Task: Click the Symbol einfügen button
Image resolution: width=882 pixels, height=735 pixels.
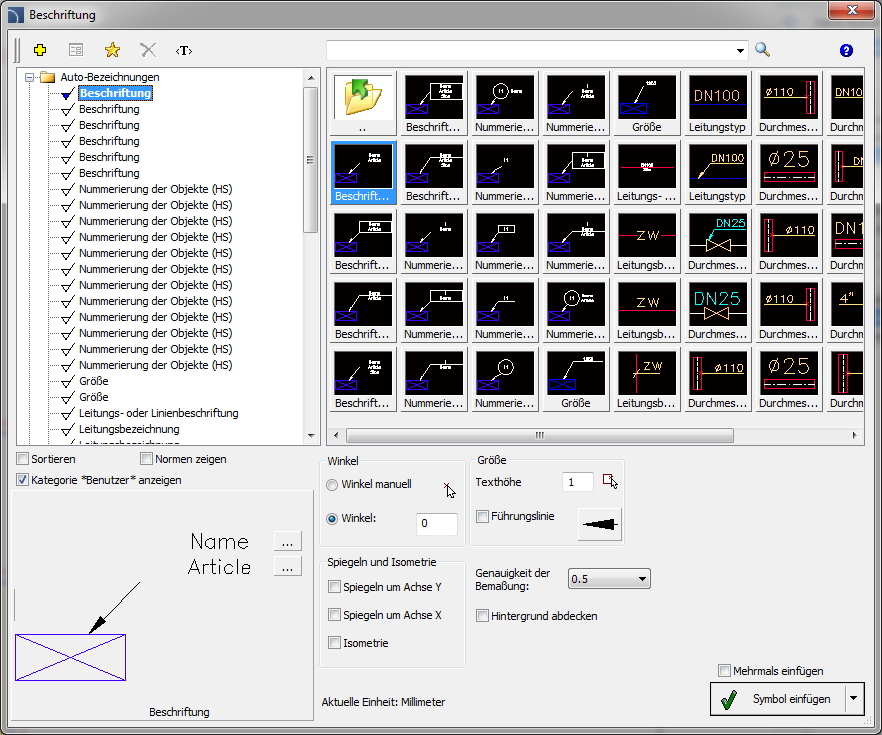Action: click(x=777, y=699)
